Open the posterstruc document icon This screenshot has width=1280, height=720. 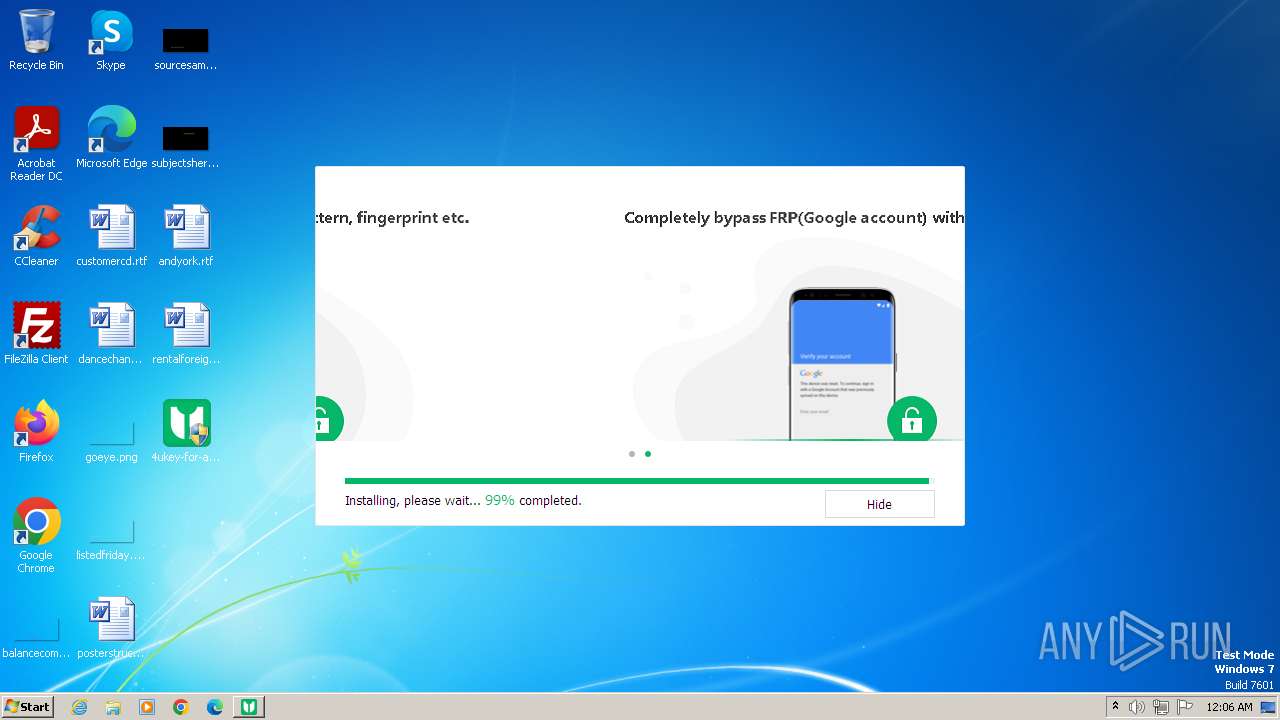coord(111,628)
